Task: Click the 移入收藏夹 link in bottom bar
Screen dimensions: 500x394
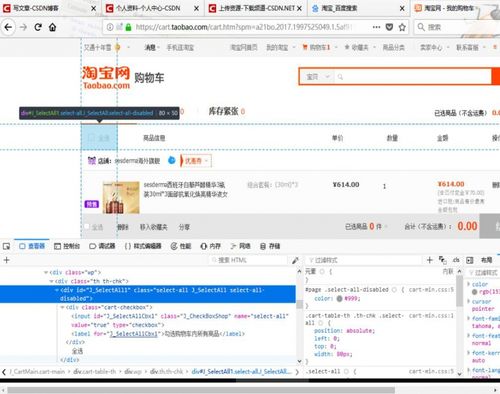Action: pyautogui.click(x=153, y=227)
